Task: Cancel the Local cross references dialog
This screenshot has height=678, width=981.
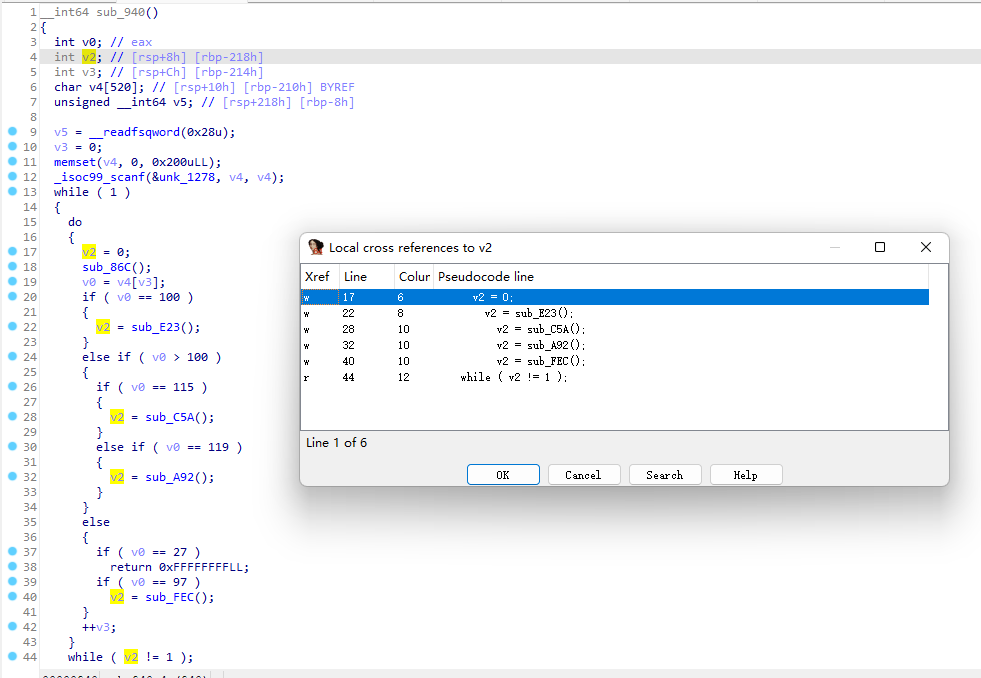Action: pyautogui.click(x=584, y=474)
